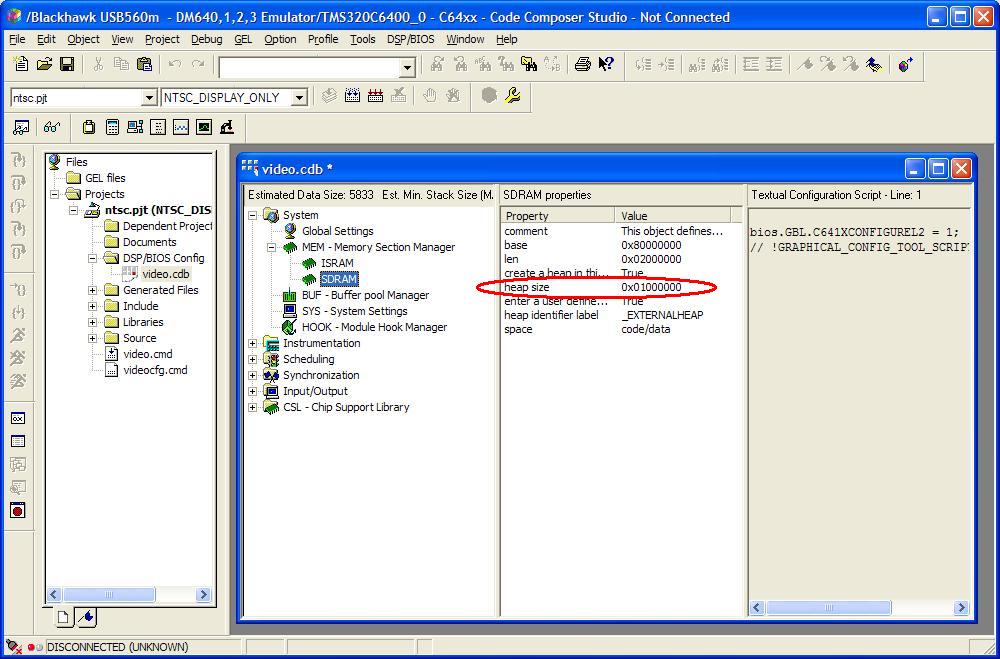Click the memory '0x' icon in left sidebar
Viewport: 1000px width, 659px height.
tap(18, 418)
